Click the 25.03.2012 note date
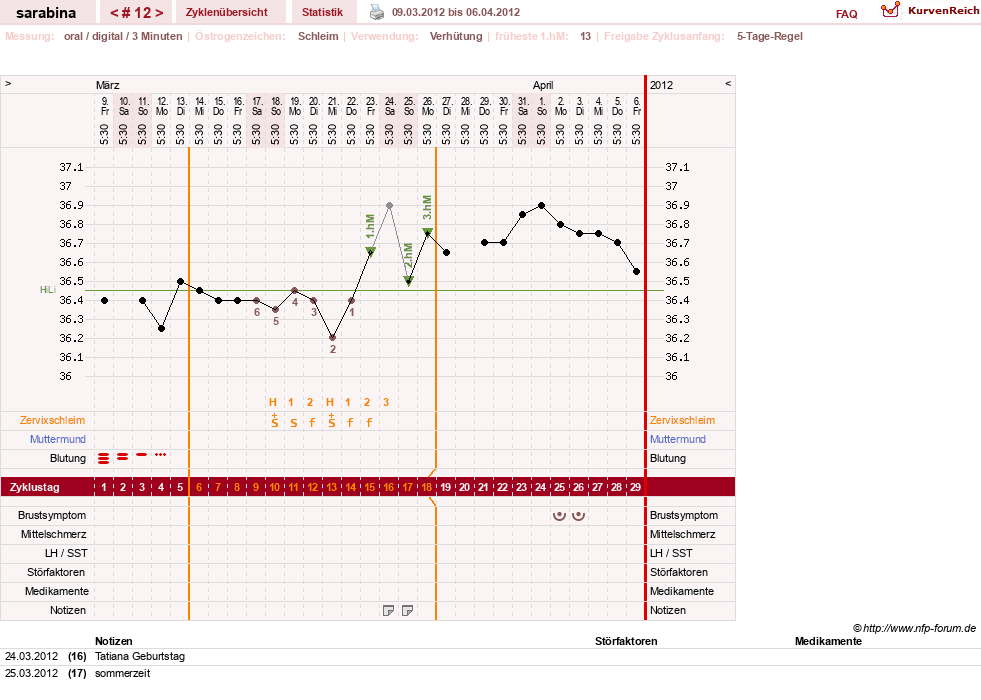 (x=31, y=673)
